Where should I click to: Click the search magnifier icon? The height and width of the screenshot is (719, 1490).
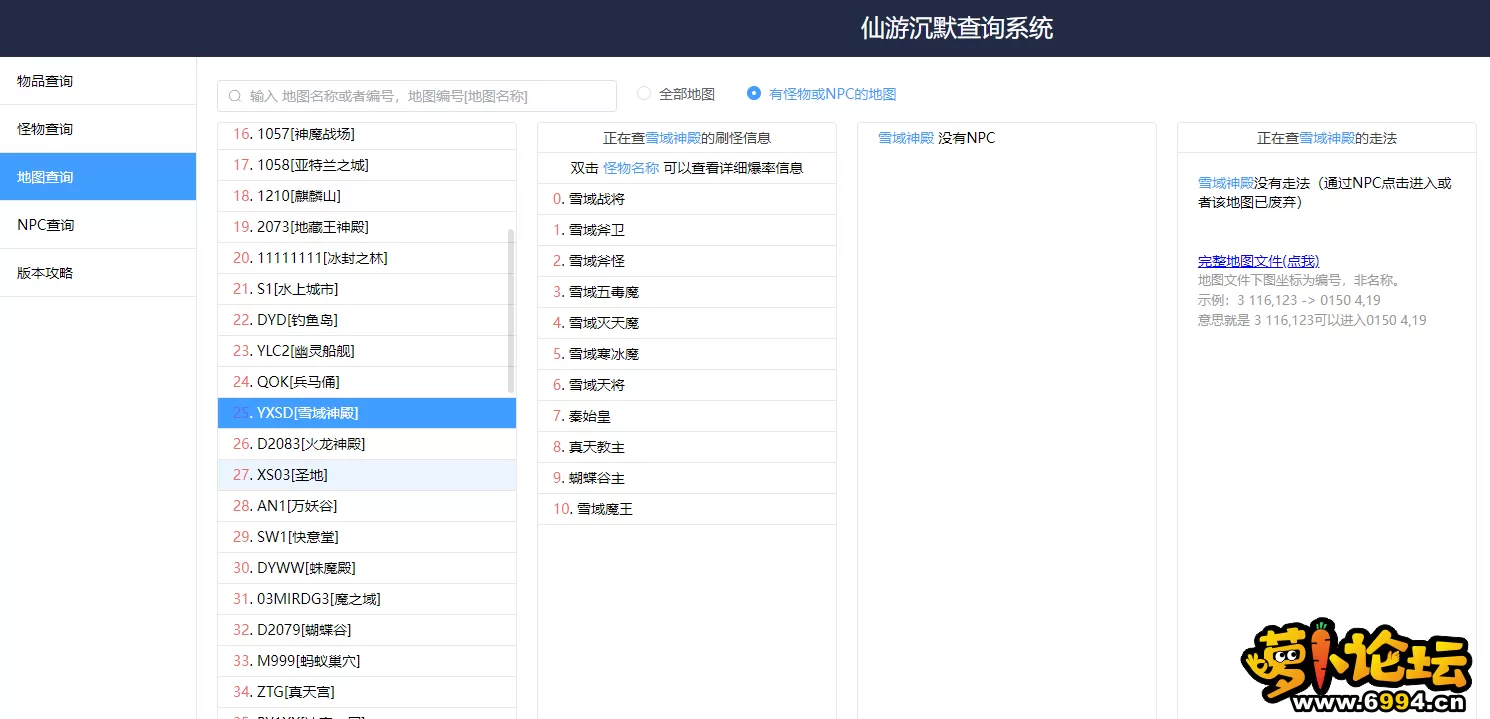235,96
